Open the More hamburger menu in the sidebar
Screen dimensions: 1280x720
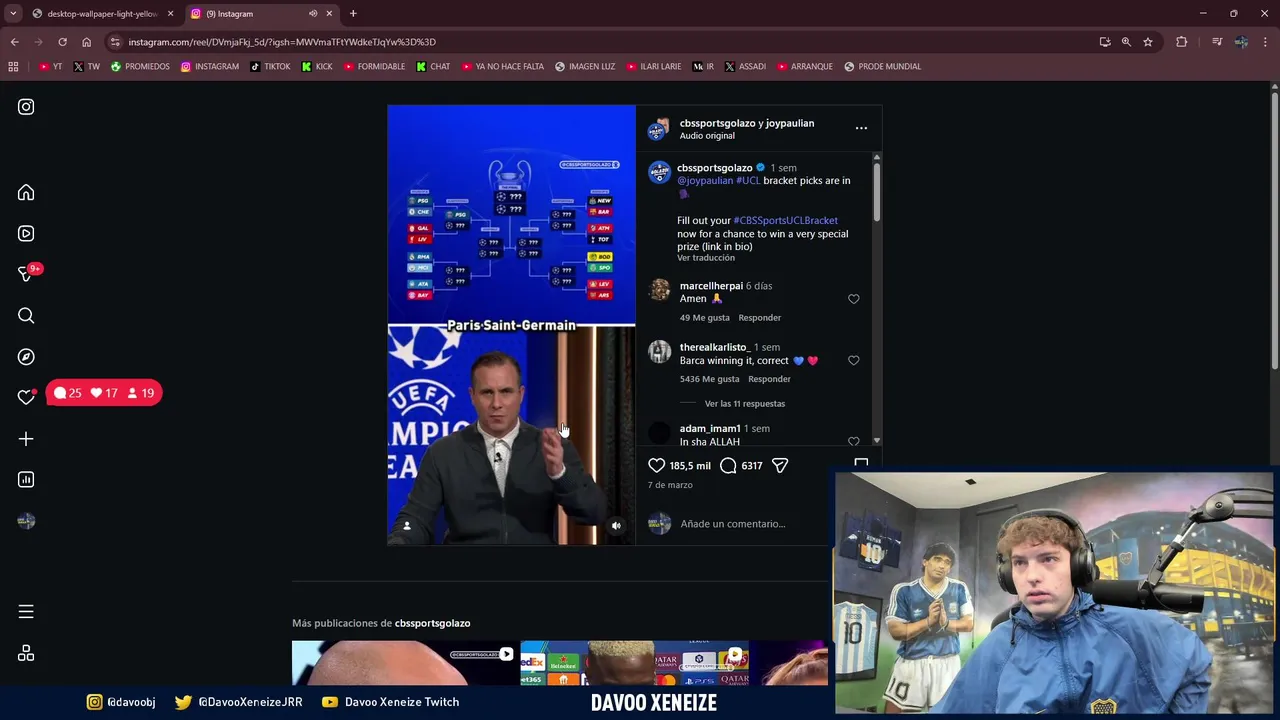click(26, 611)
